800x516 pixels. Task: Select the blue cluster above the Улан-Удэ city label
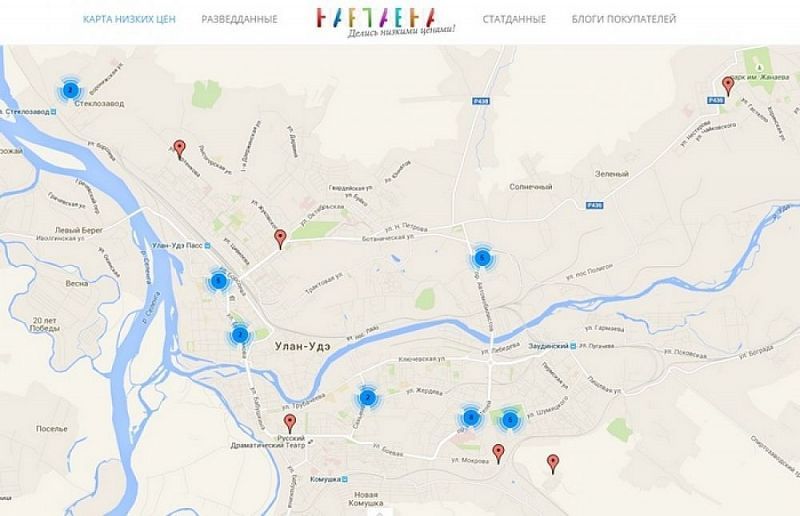pyautogui.click(x=239, y=335)
